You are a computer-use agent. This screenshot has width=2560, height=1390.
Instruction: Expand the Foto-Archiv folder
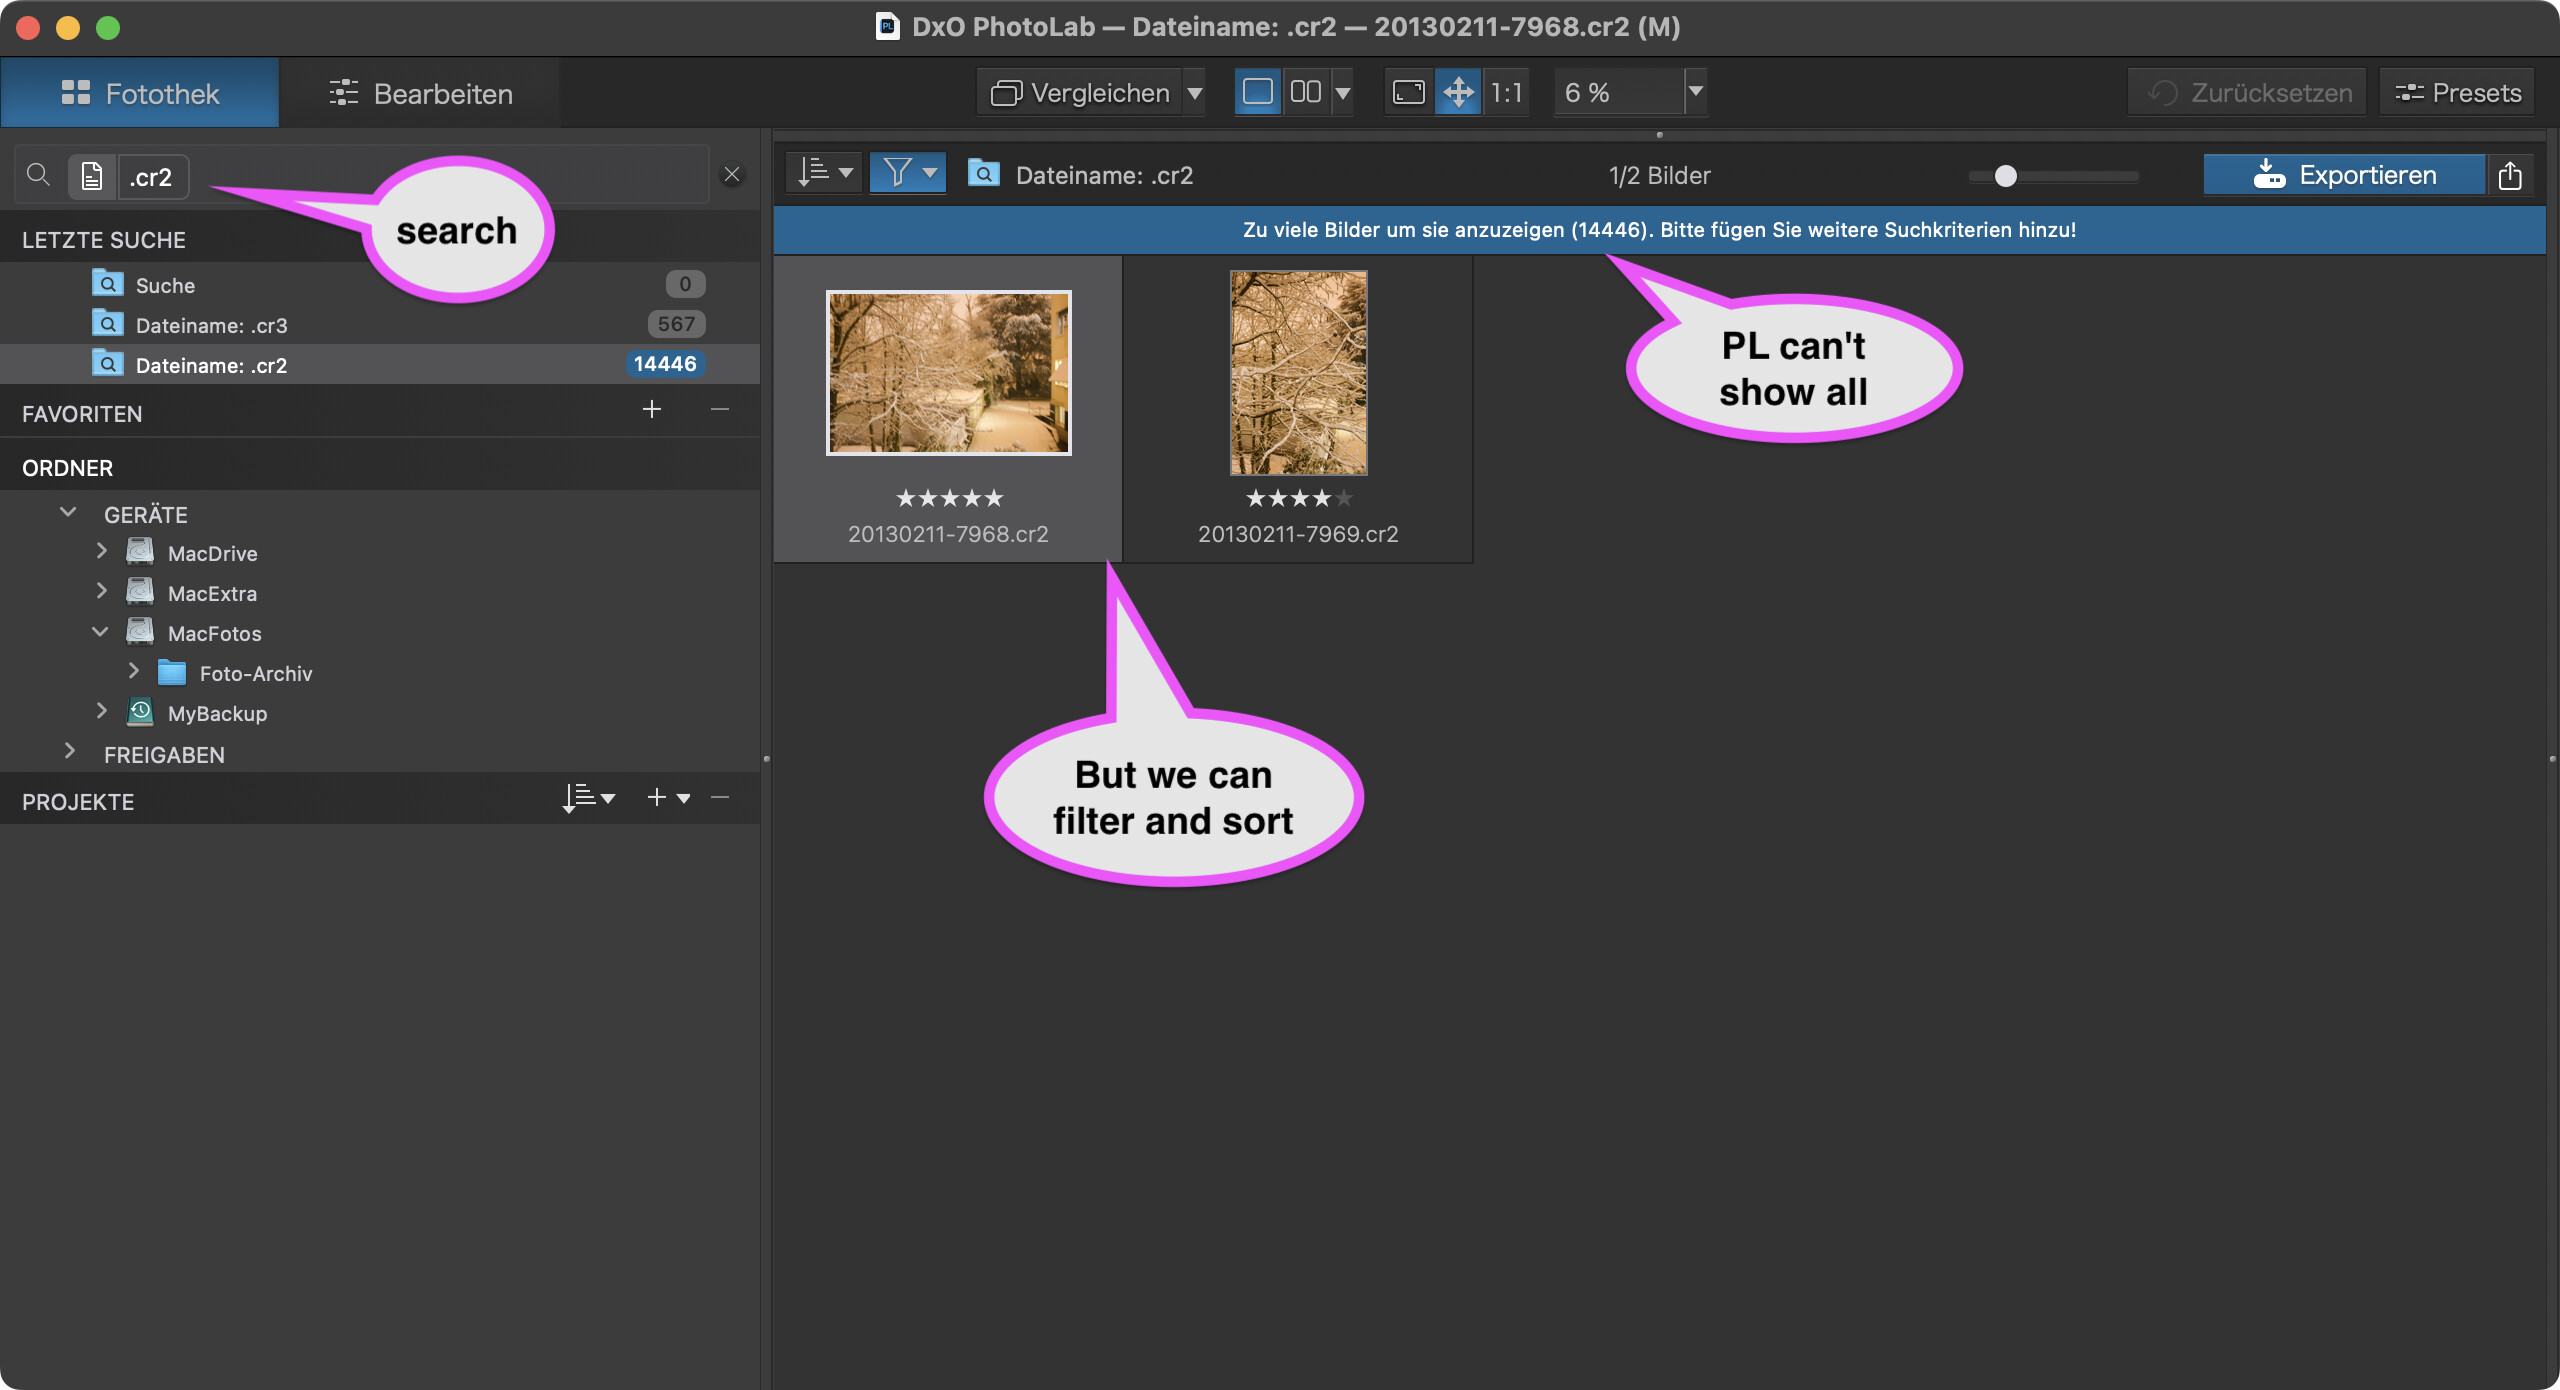pyautogui.click(x=134, y=672)
